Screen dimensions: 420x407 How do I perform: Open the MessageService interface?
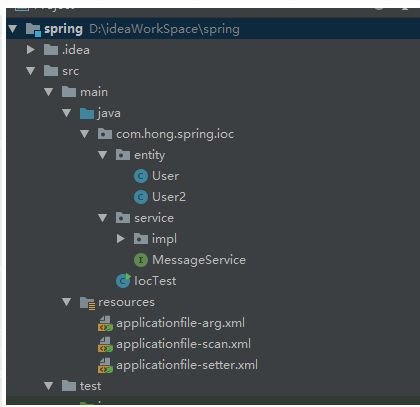tap(199, 260)
